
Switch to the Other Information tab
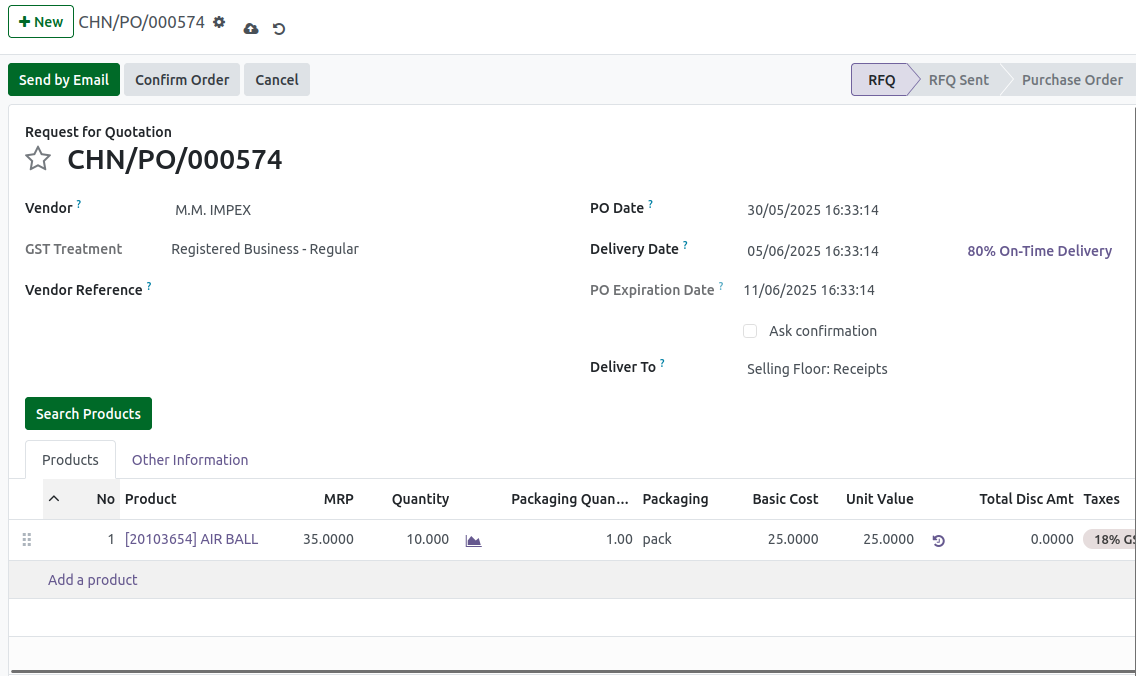pyautogui.click(x=190, y=459)
